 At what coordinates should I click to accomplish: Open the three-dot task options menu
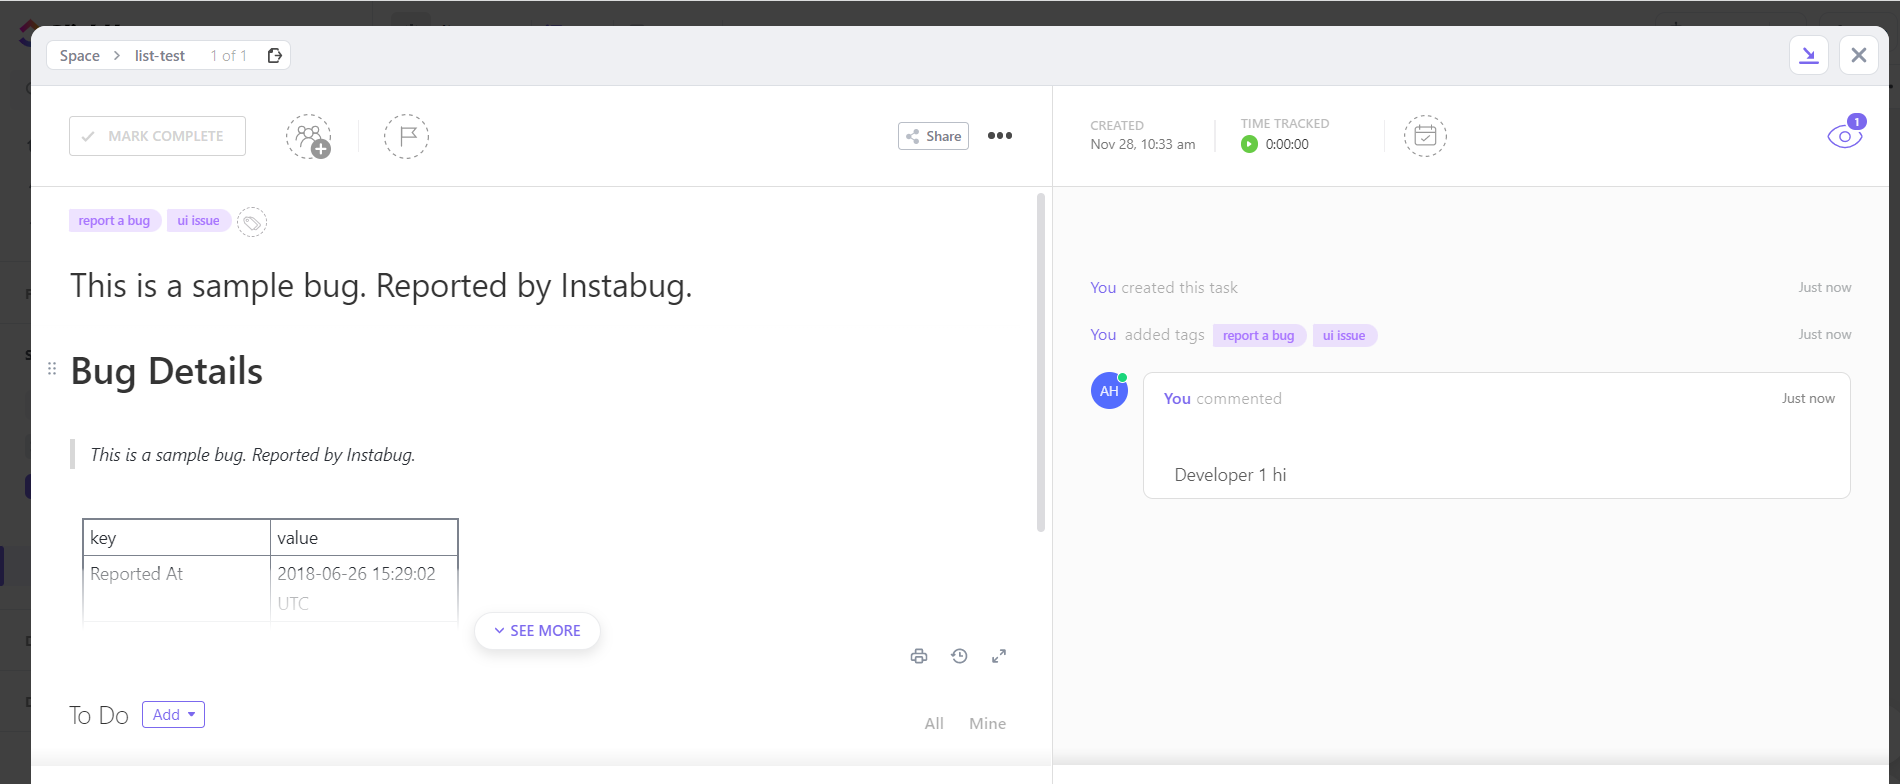pos(1000,136)
